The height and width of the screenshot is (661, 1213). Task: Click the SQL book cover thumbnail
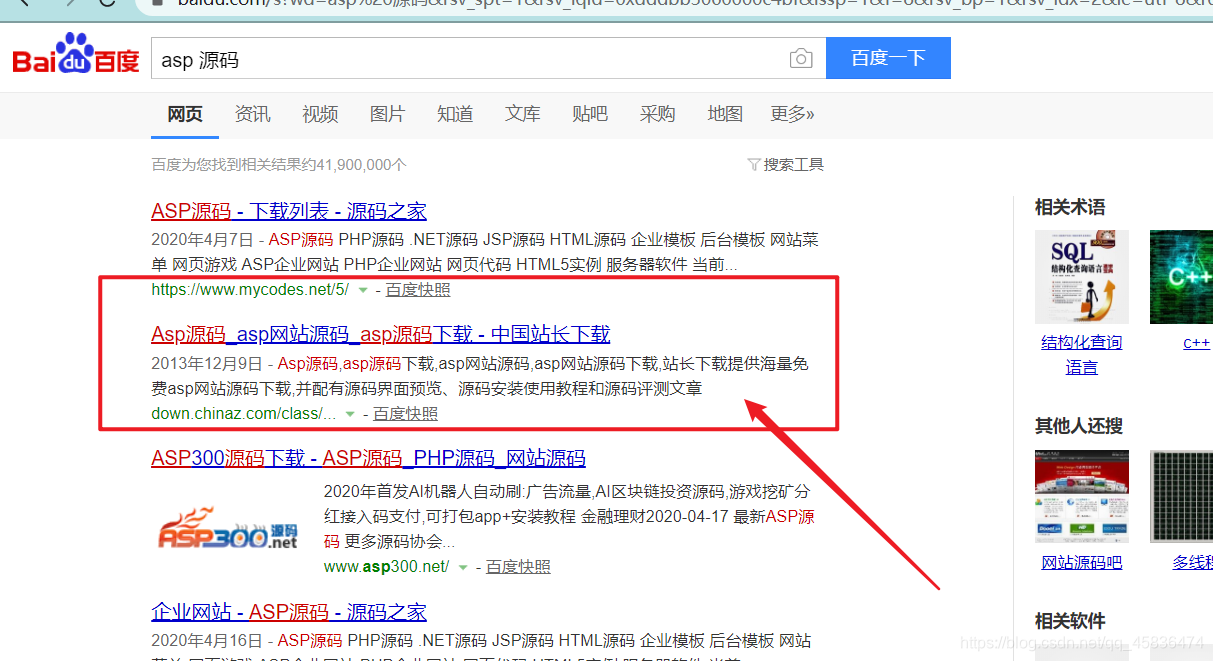click(1082, 277)
